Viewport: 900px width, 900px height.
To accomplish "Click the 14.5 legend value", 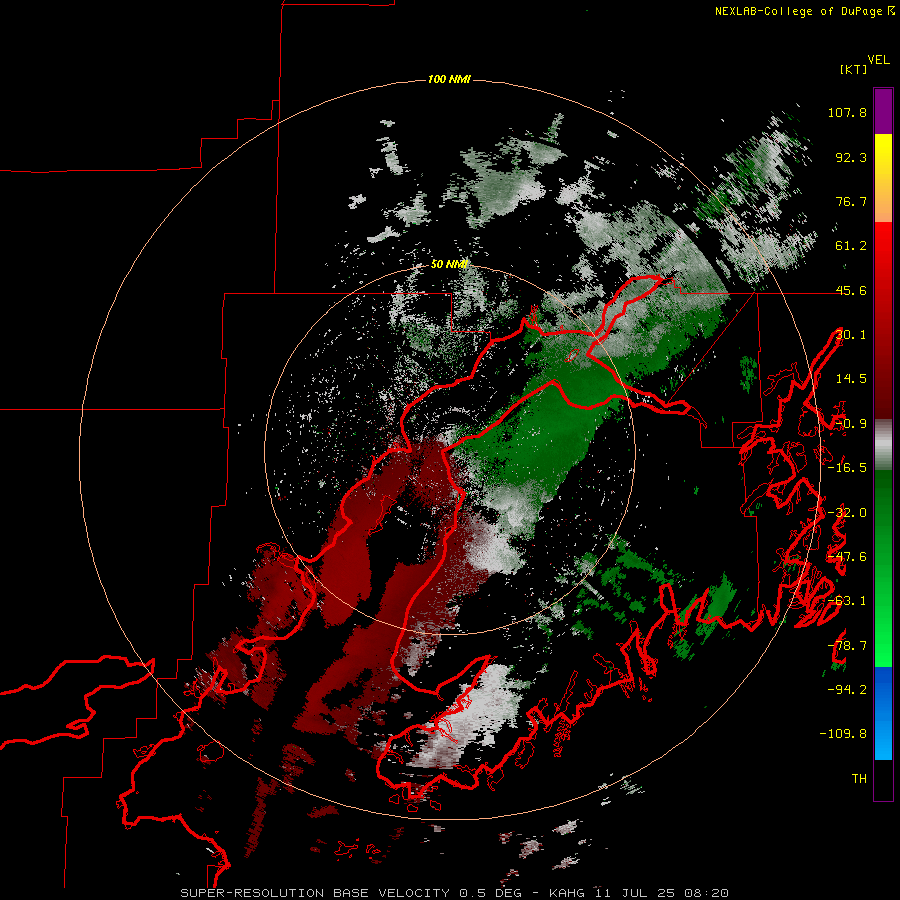I will [x=851, y=379].
